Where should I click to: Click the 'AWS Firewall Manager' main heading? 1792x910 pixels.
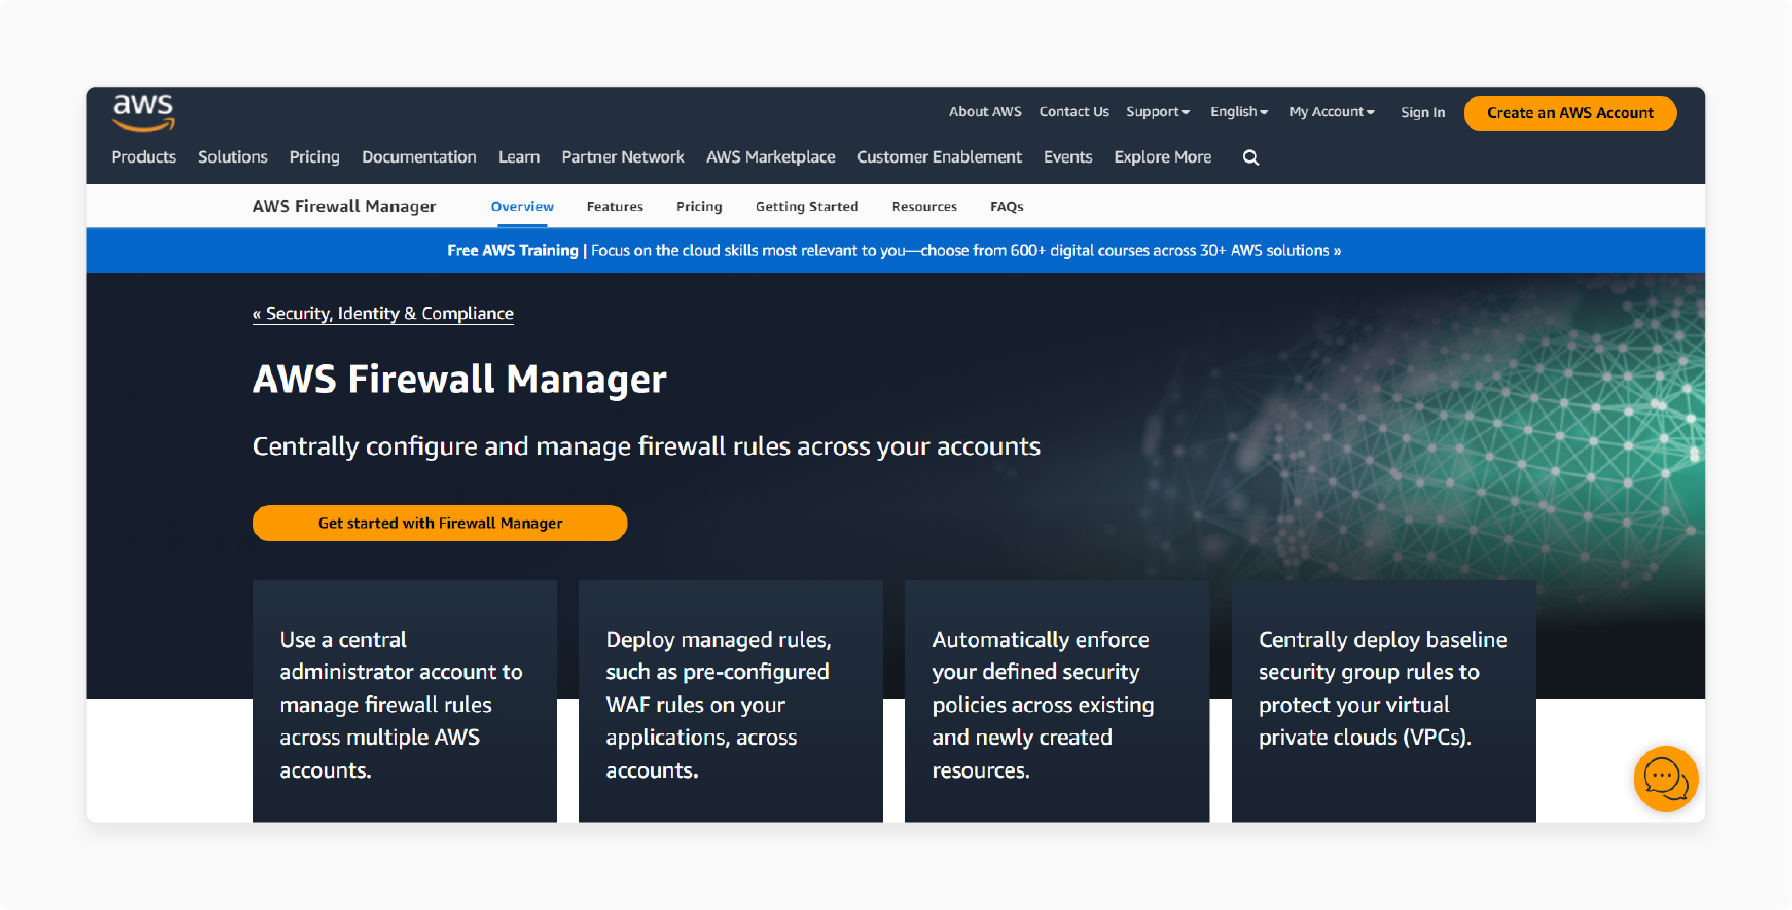(x=460, y=380)
